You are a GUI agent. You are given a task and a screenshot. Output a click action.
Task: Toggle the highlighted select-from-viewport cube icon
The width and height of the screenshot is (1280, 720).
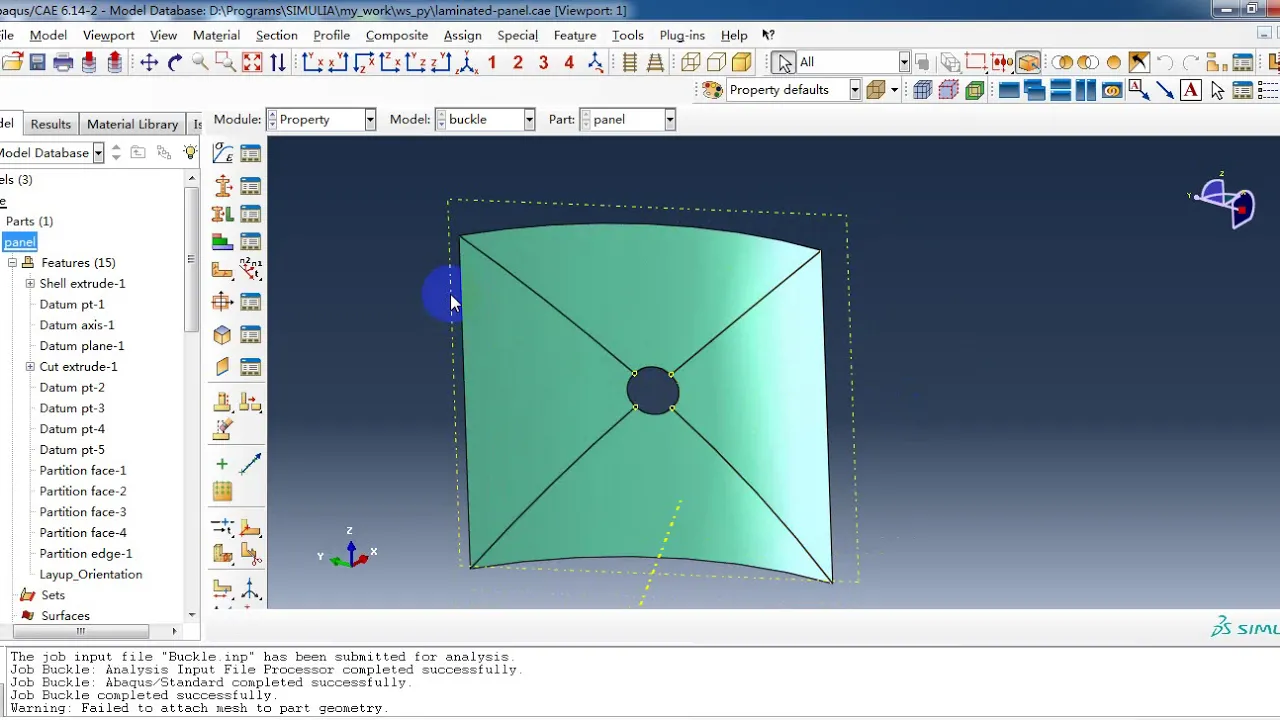click(x=1028, y=62)
